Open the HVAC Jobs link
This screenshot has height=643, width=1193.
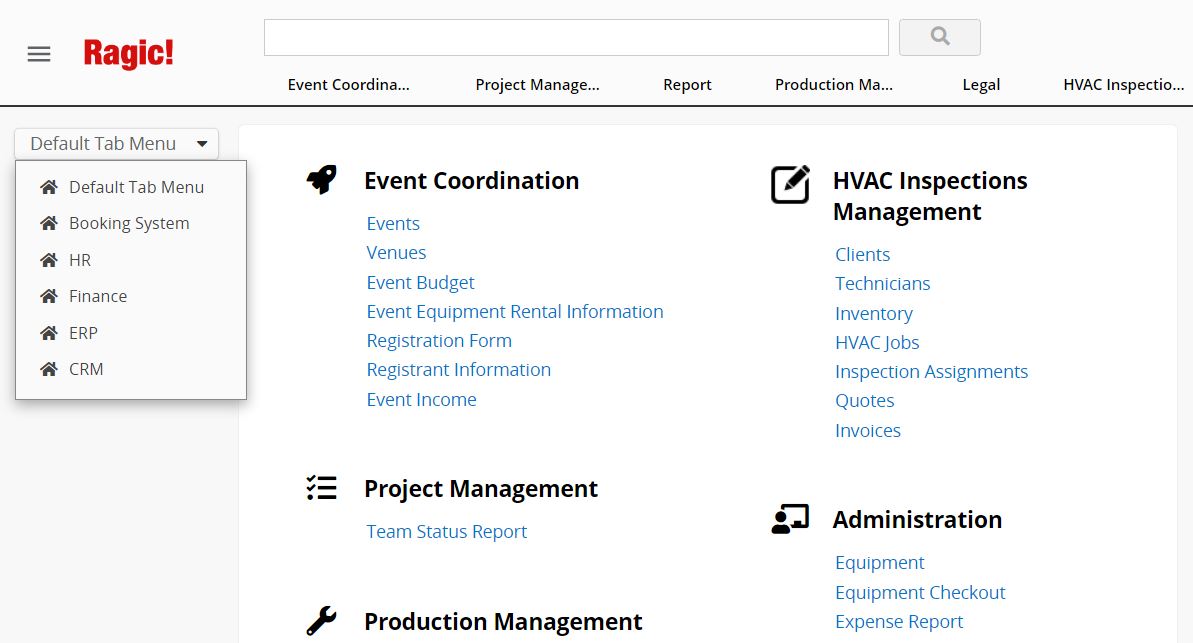[x=876, y=342]
